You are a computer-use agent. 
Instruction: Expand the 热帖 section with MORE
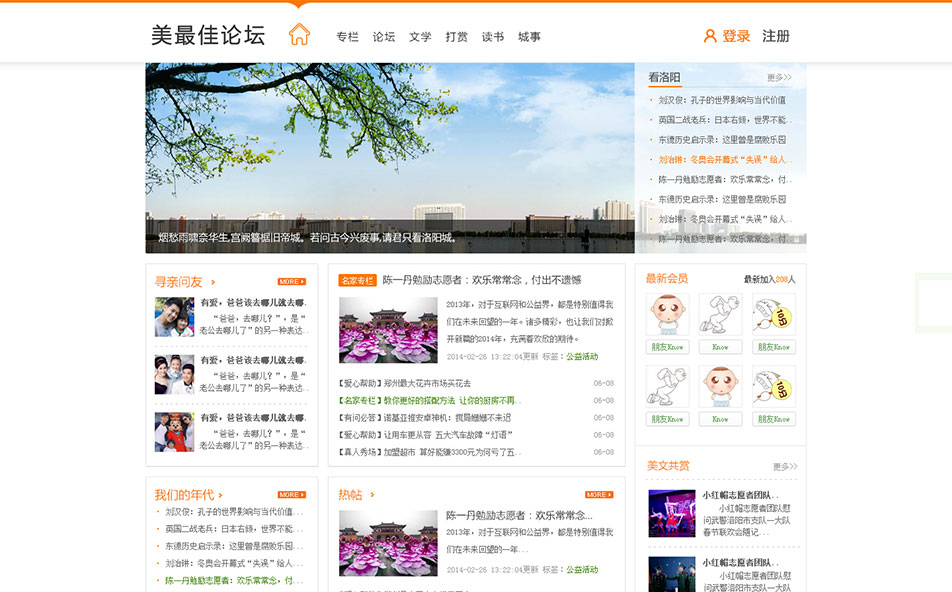click(x=598, y=495)
